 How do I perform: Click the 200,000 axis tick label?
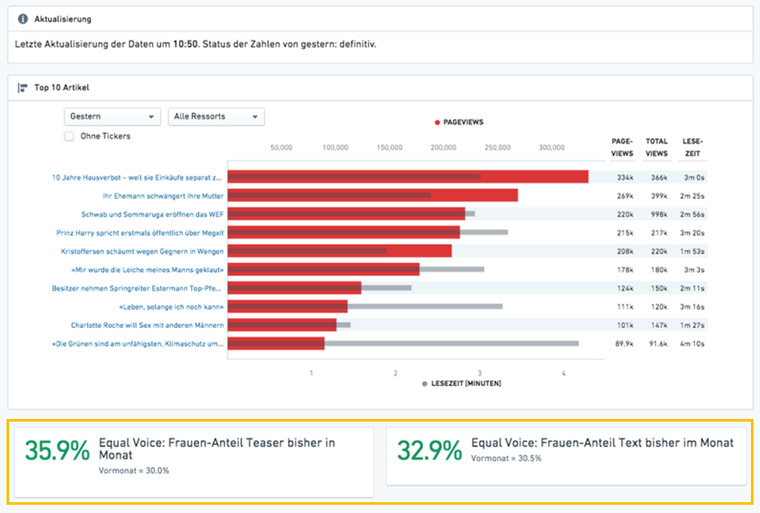click(443, 147)
